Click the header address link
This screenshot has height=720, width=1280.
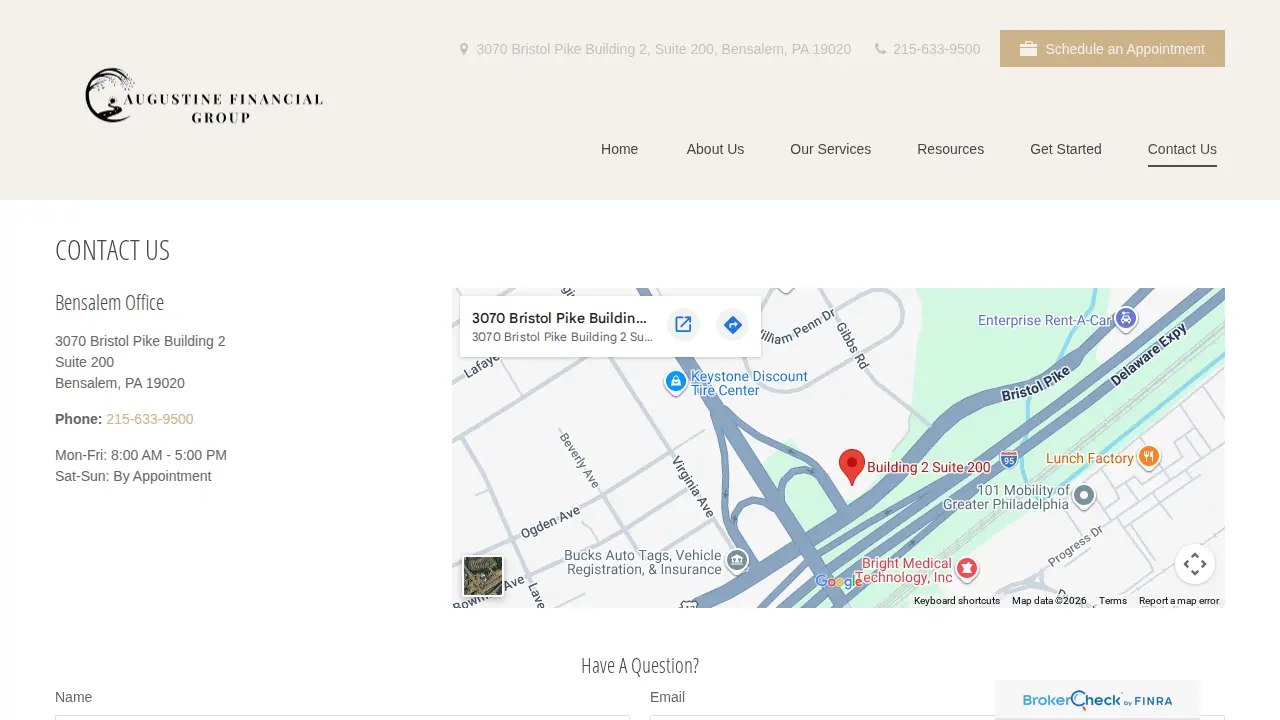(655, 49)
